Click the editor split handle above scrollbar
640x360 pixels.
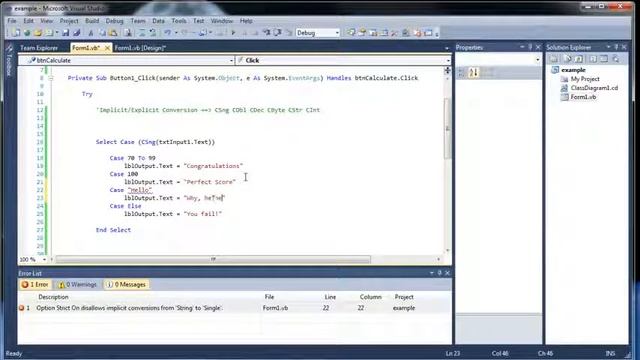[447, 70]
